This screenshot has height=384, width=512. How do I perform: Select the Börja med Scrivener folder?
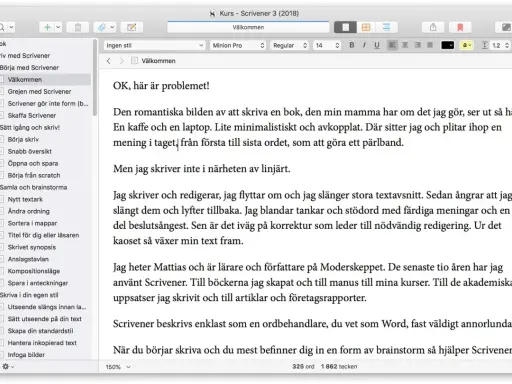point(29,67)
